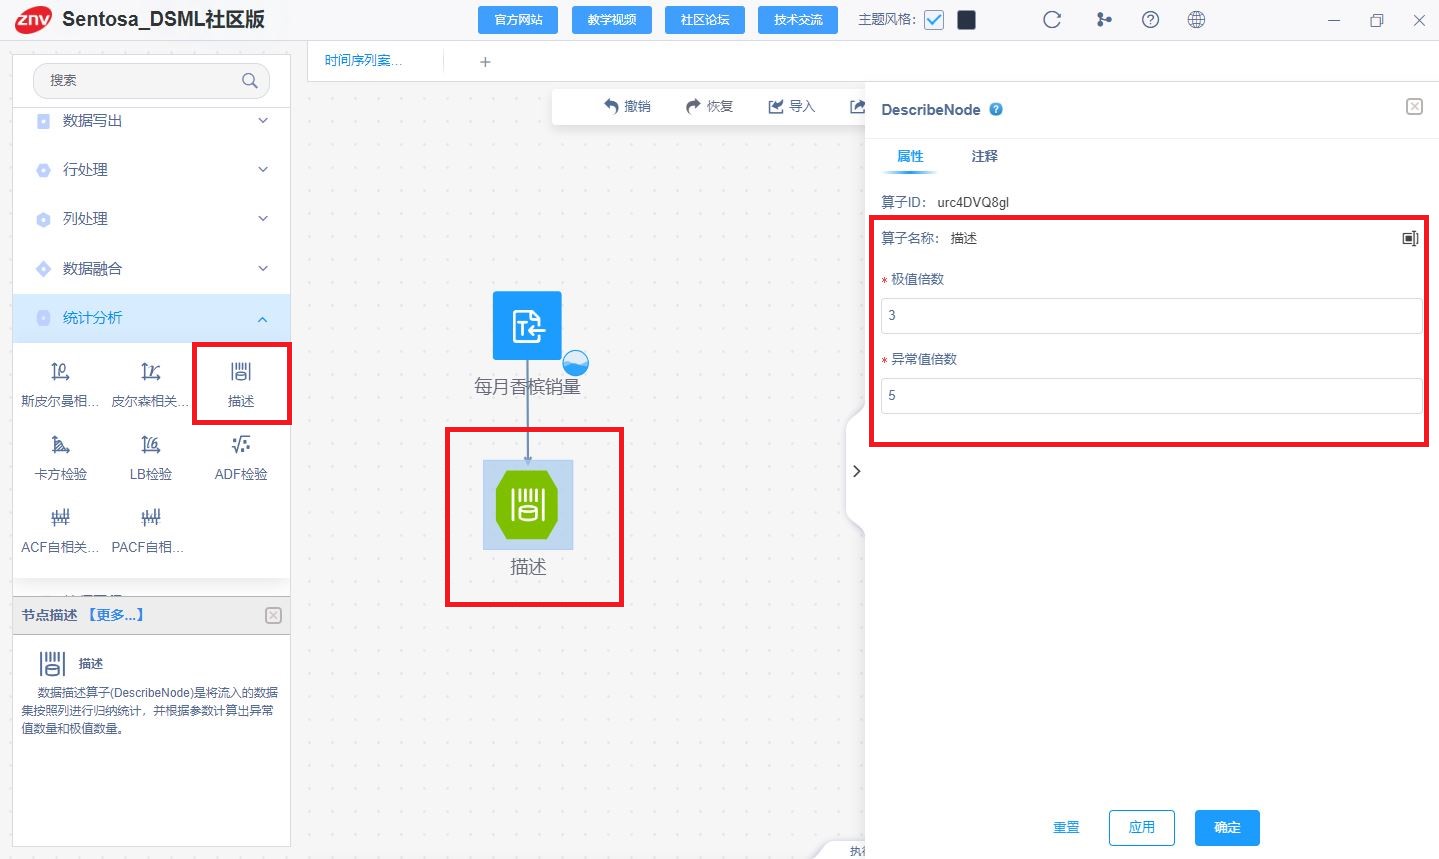Open the language globe icon
1439x859 pixels.
point(1196,20)
